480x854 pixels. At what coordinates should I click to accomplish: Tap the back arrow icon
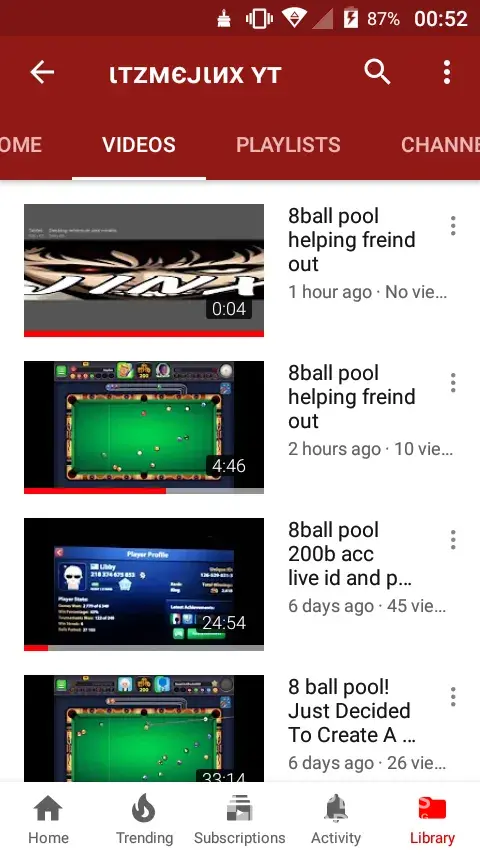click(x=42, y=72)
